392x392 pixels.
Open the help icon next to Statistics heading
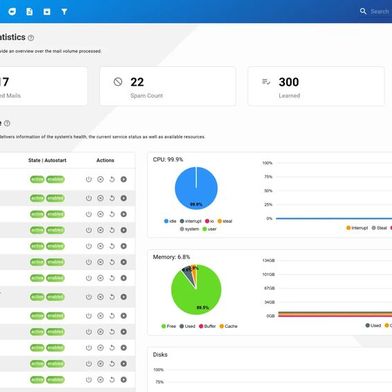(31, 38)
